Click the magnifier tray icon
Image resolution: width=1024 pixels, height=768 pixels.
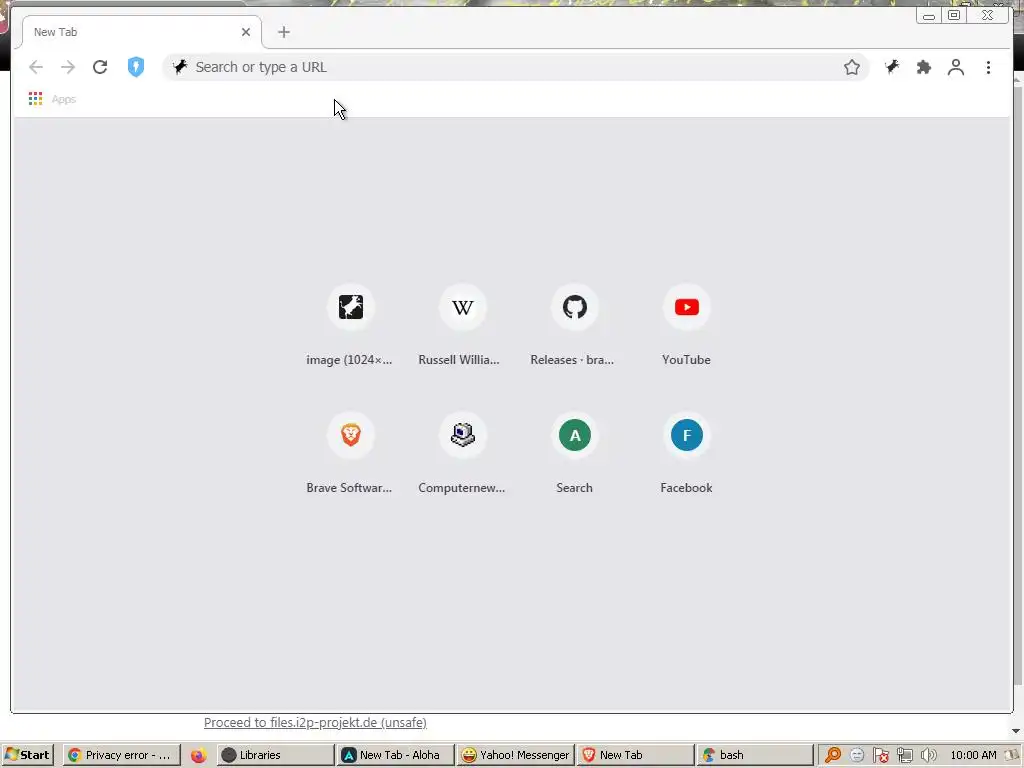pyautogui.click(x=833, y=755)
